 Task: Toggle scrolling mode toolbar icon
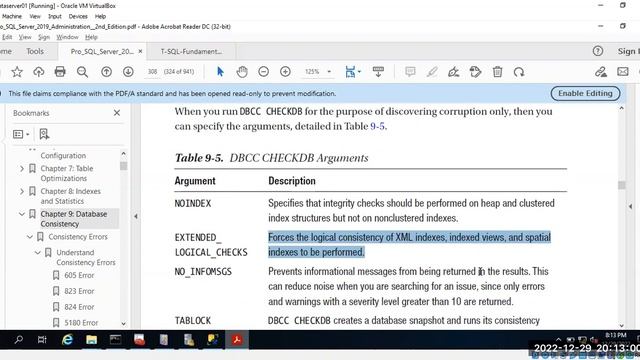tap(378, 72)
